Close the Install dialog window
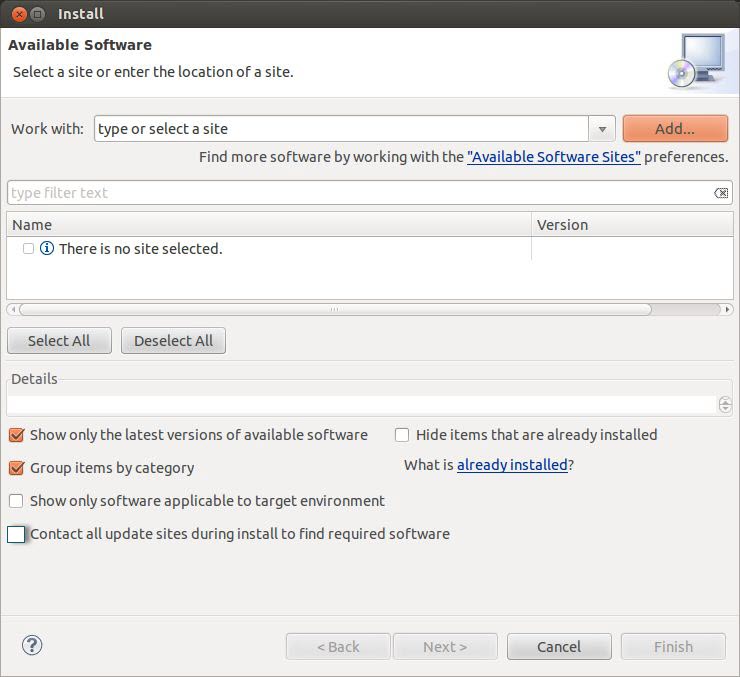 pyautogui.click(x=19, y=14)
